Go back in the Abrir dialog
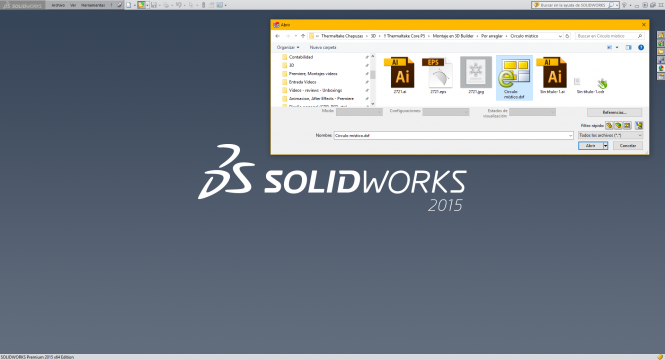This screenshot has width=665, height=360. tap(277, 36)
